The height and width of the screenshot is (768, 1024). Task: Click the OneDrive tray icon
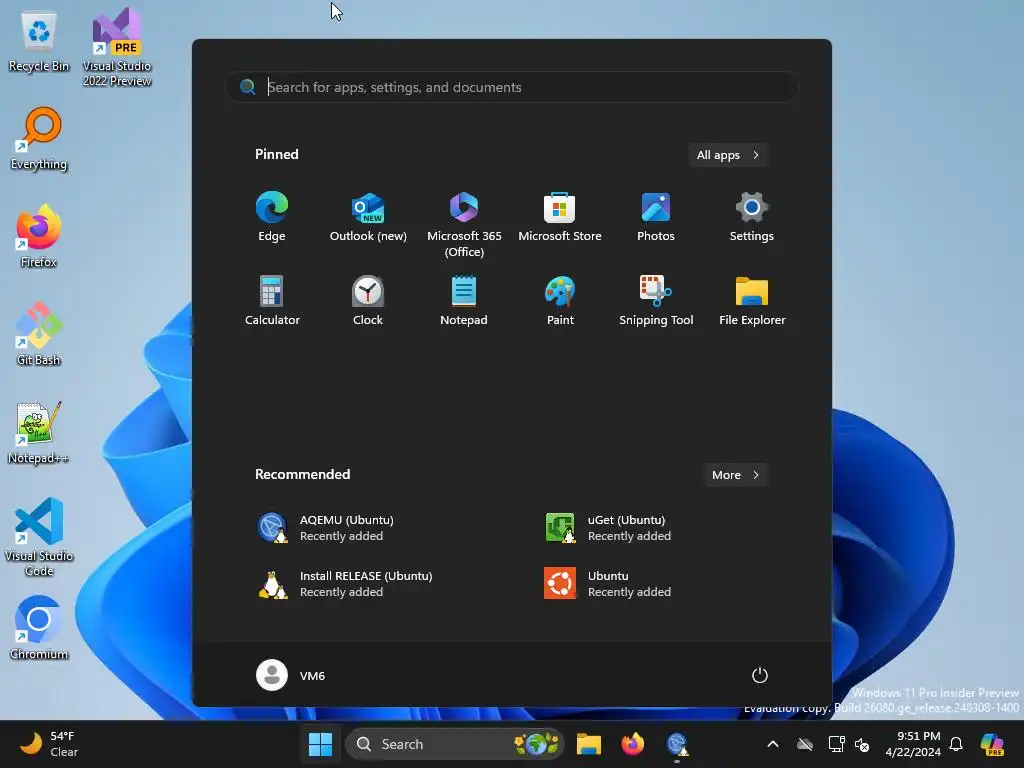click(x=805, y=744)
